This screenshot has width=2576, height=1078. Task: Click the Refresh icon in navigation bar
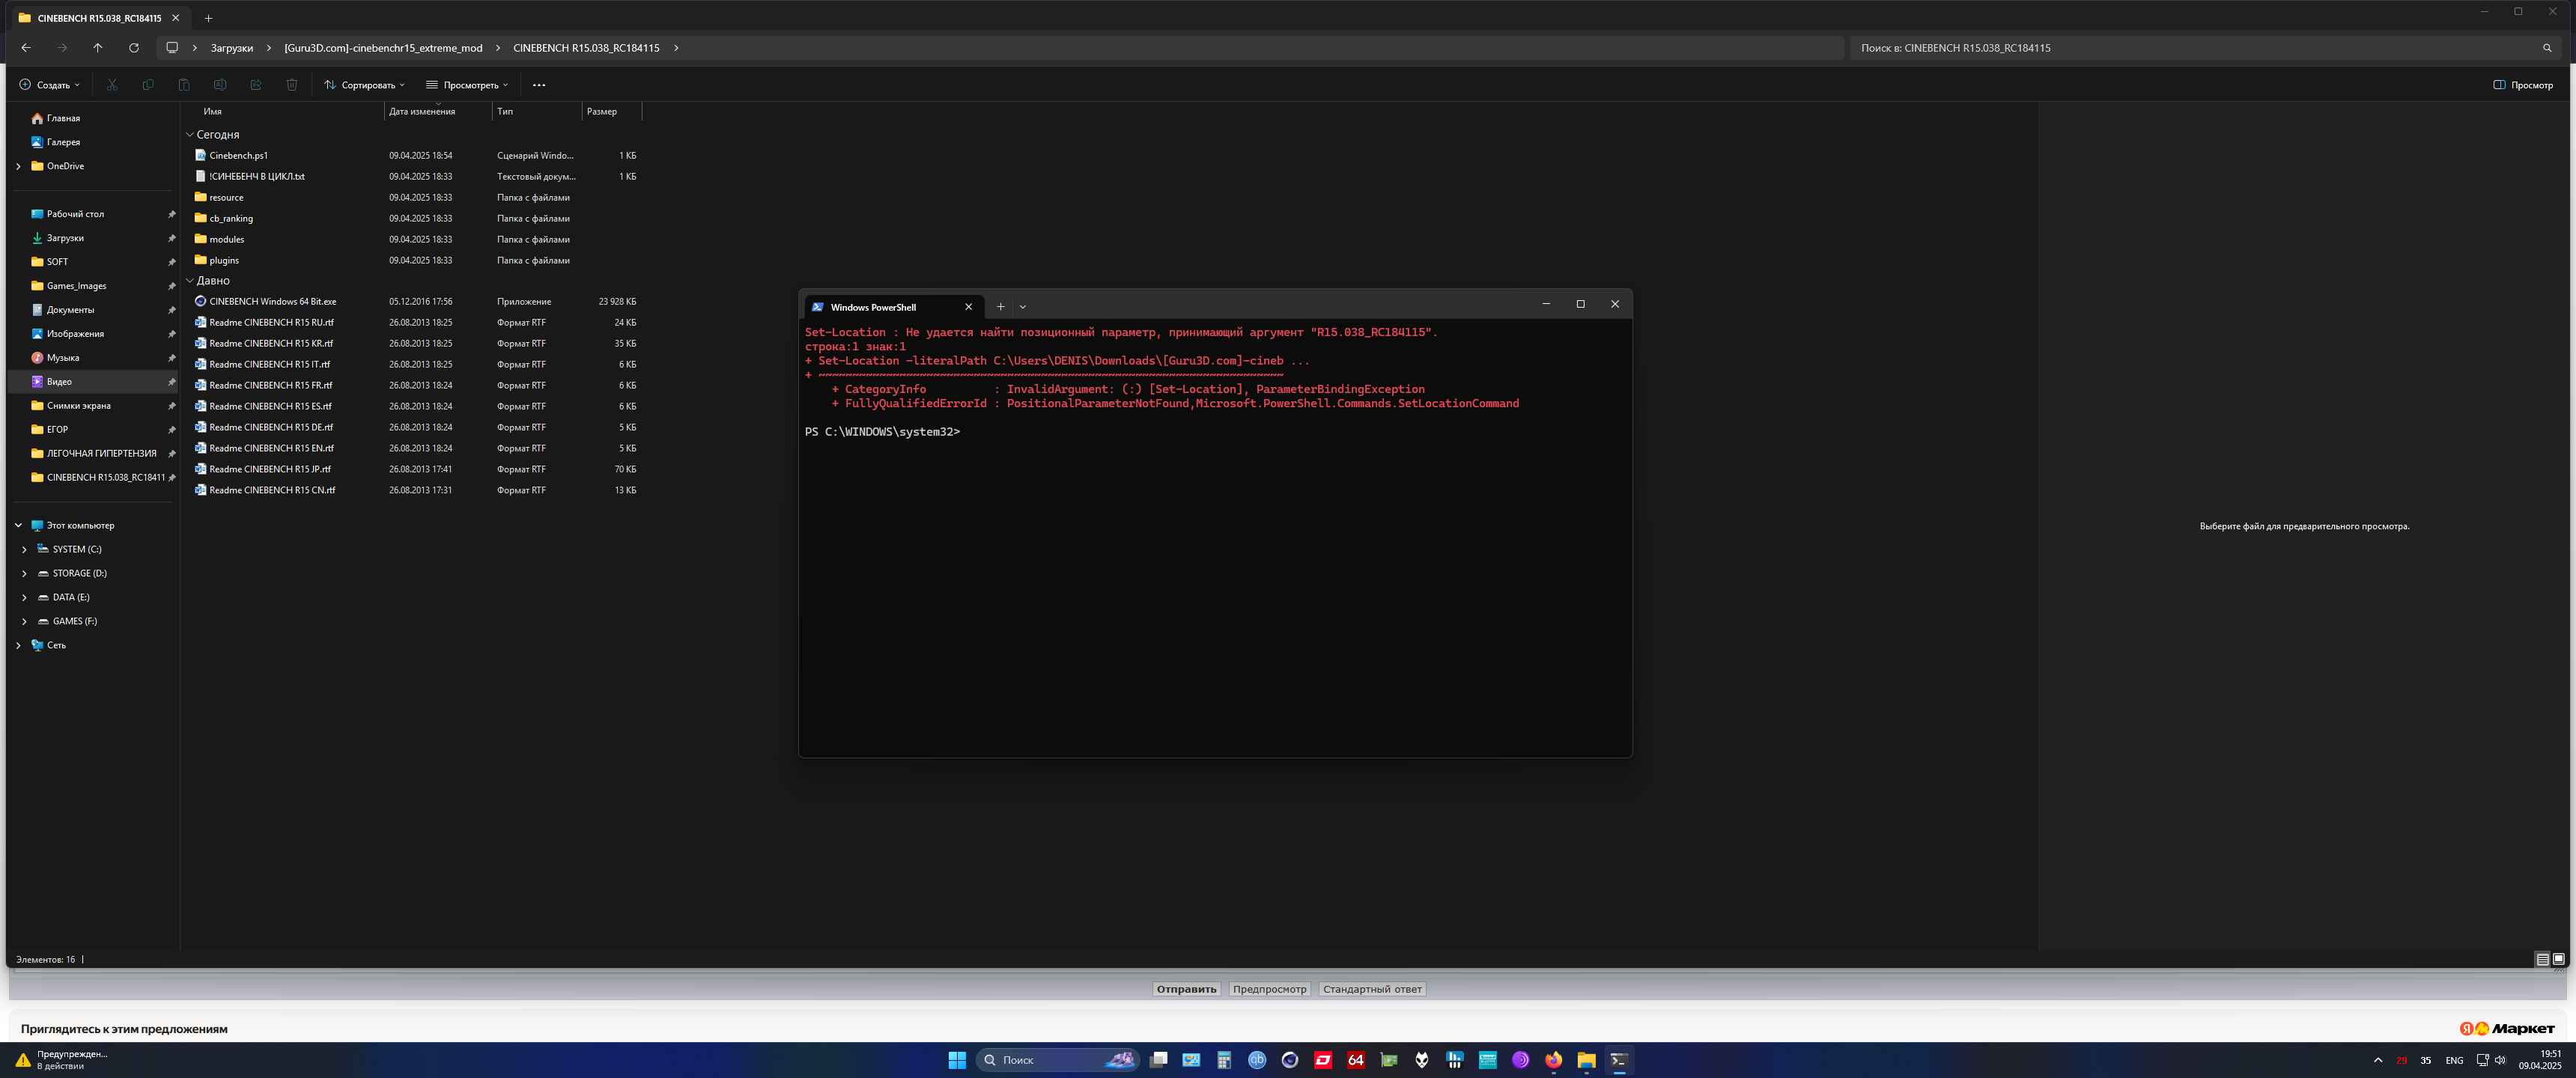tap(134, 48)
